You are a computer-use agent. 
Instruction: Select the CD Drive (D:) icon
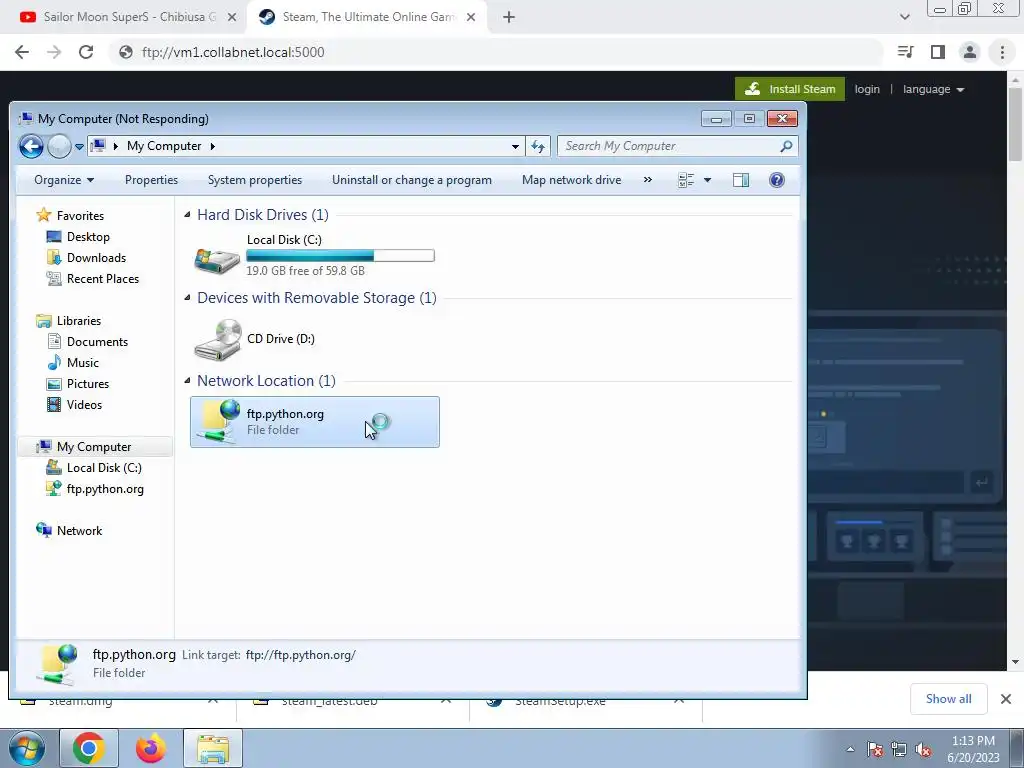217,339
